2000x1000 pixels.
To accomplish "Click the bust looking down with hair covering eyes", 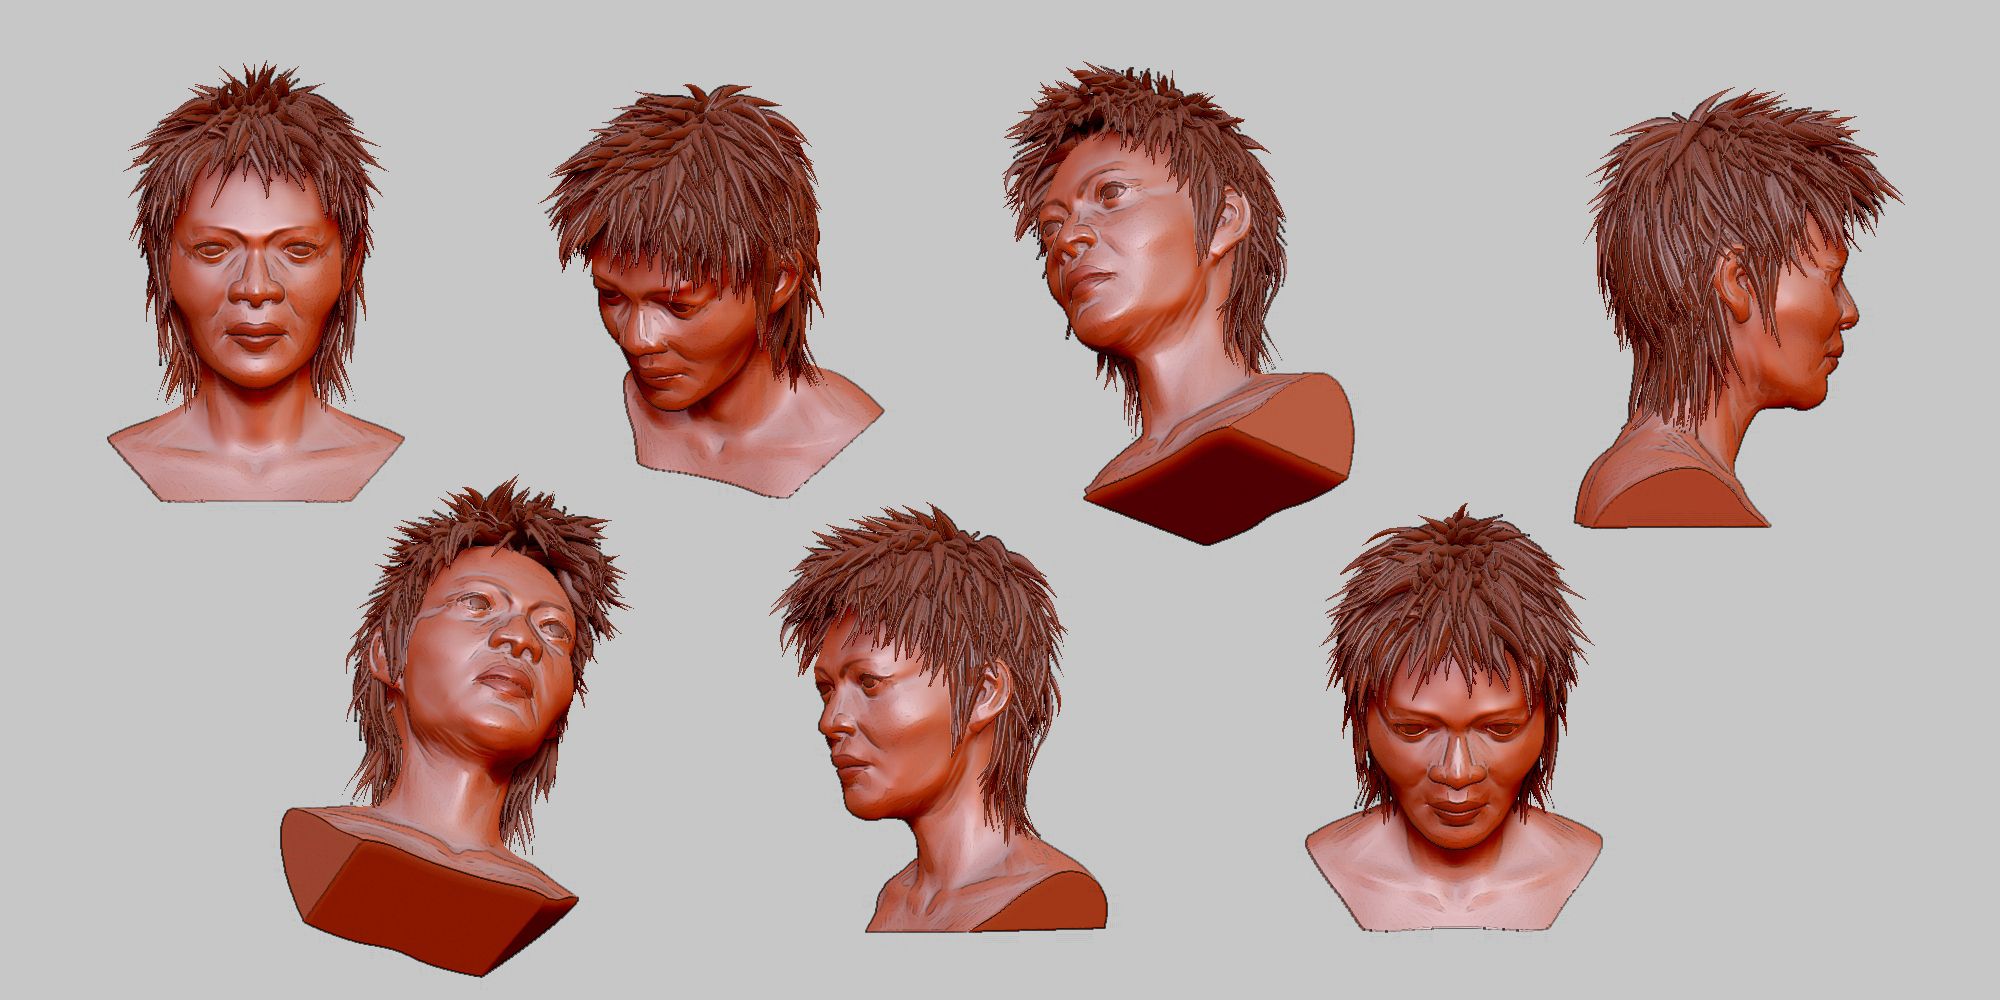I will [x=713, y=290].
